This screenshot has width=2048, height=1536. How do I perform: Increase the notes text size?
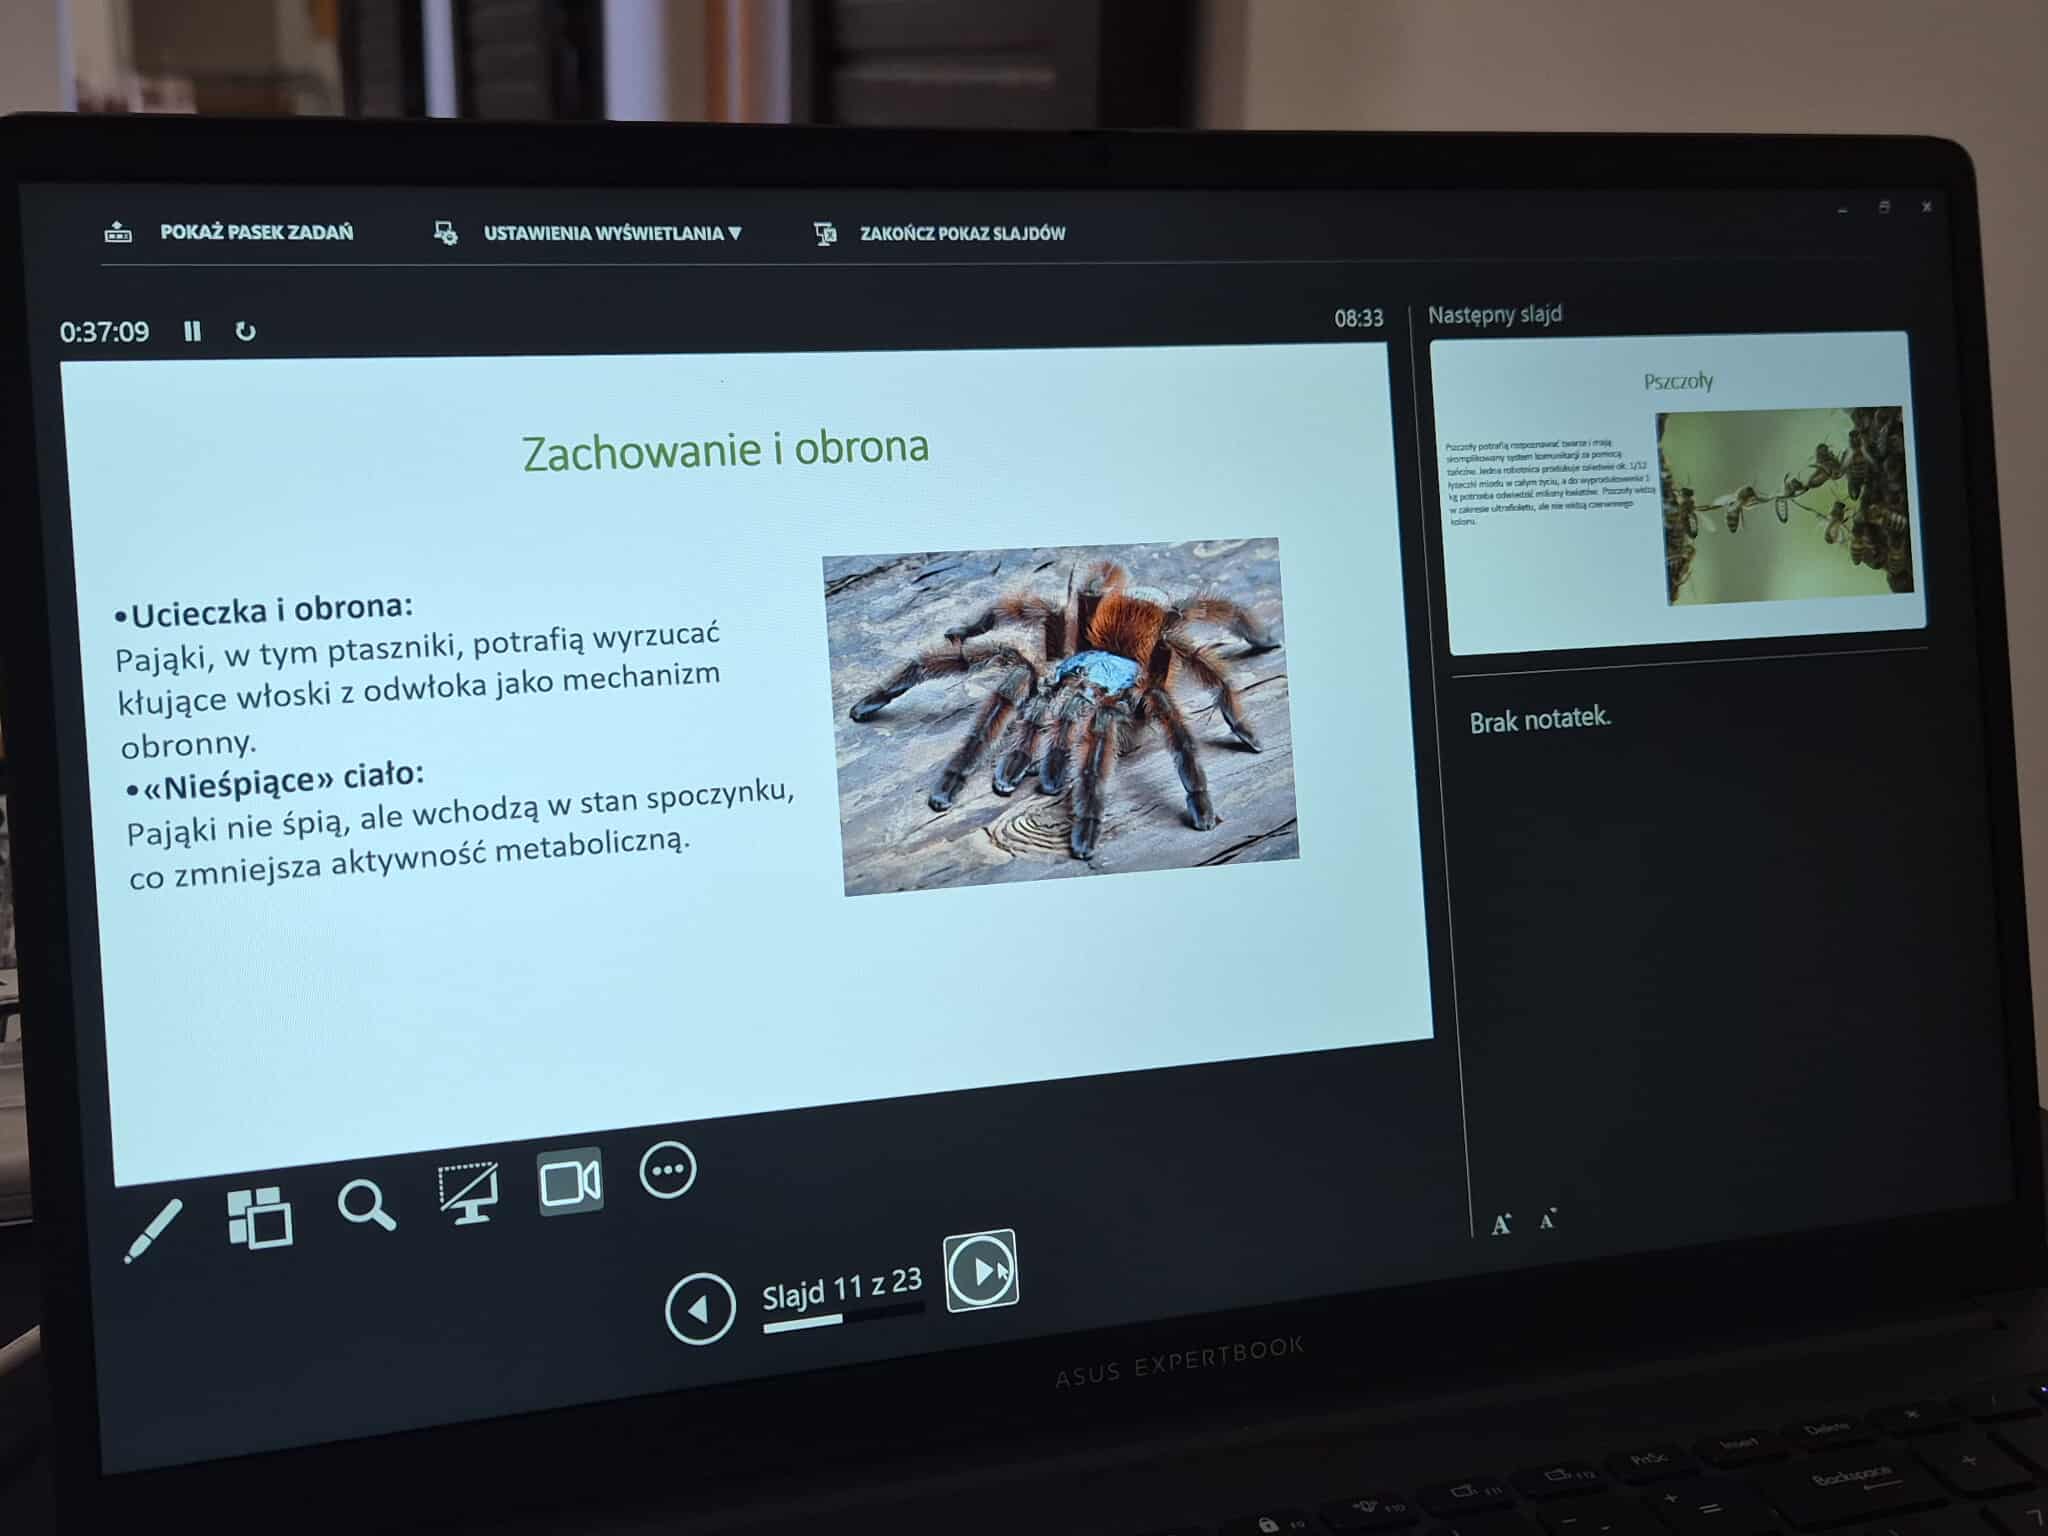coord(1501,1224)
